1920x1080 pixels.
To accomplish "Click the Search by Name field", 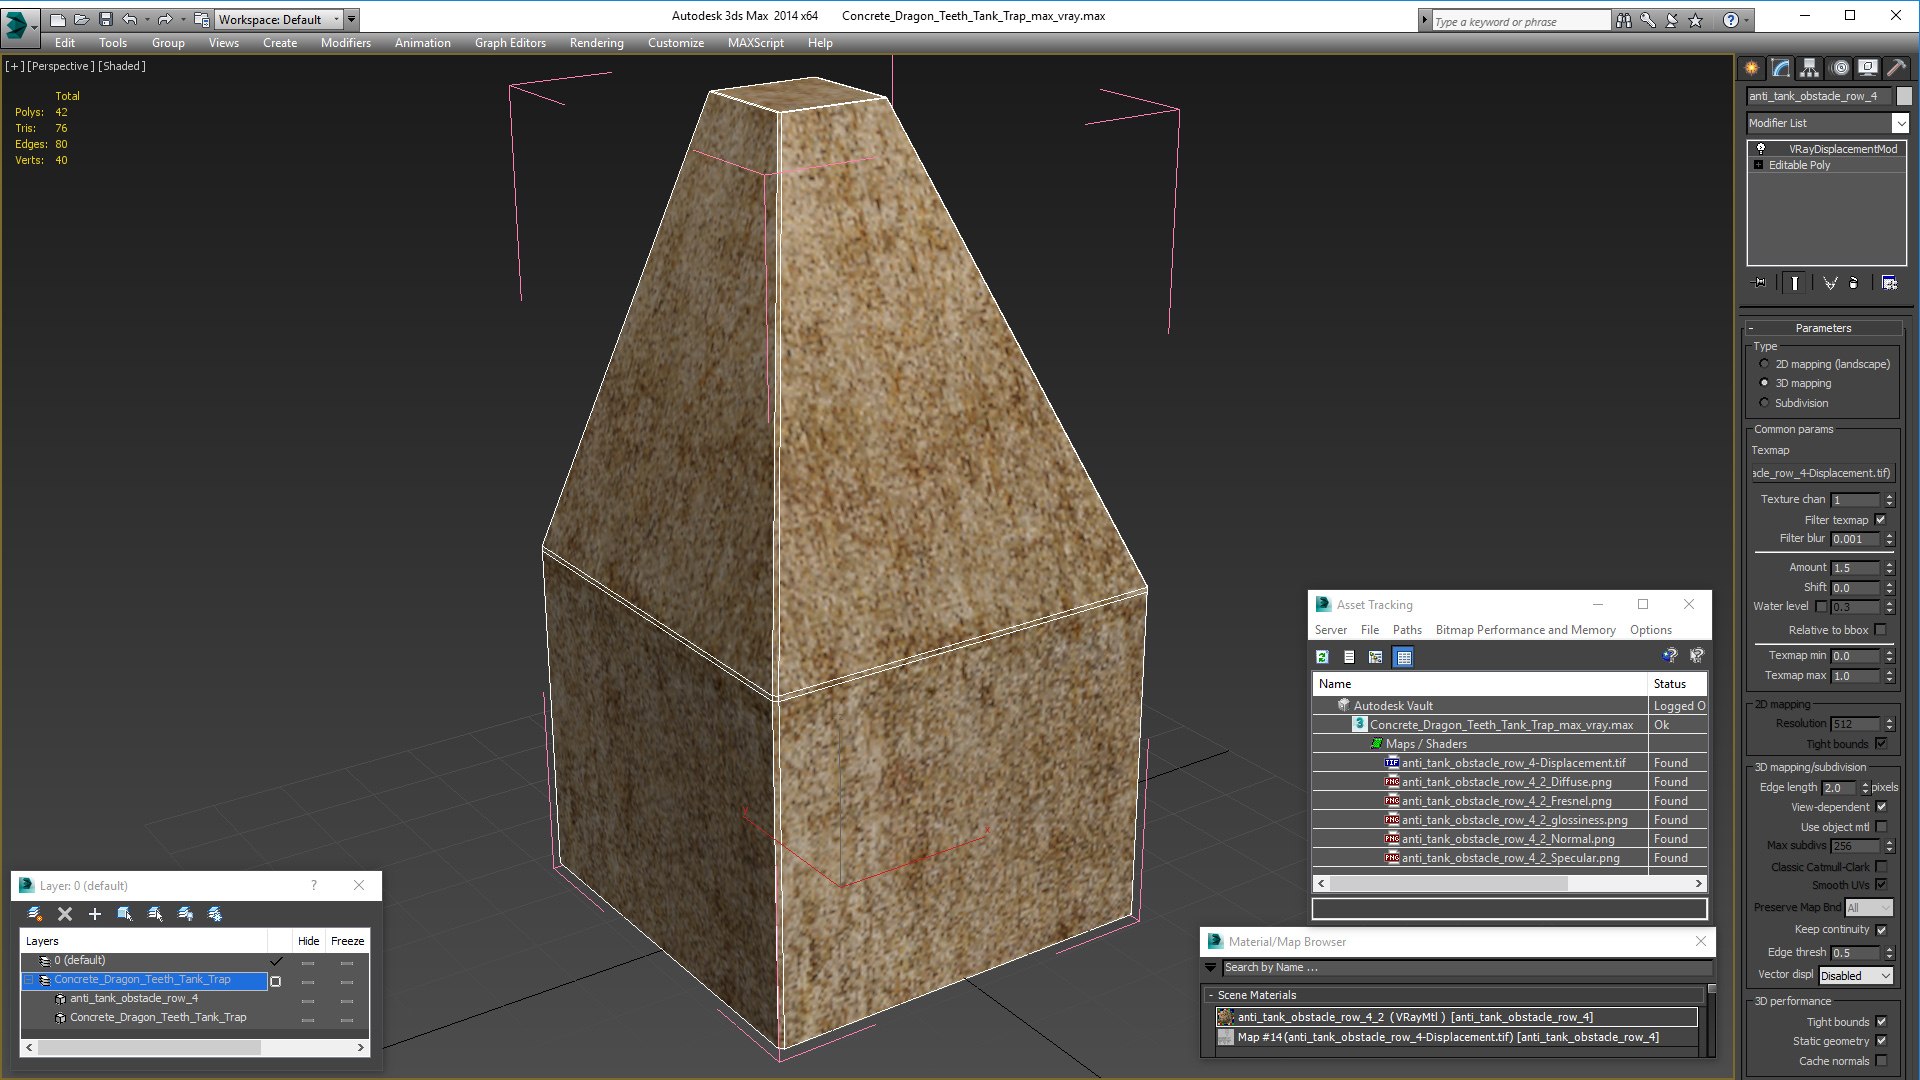I will 1460,968.
